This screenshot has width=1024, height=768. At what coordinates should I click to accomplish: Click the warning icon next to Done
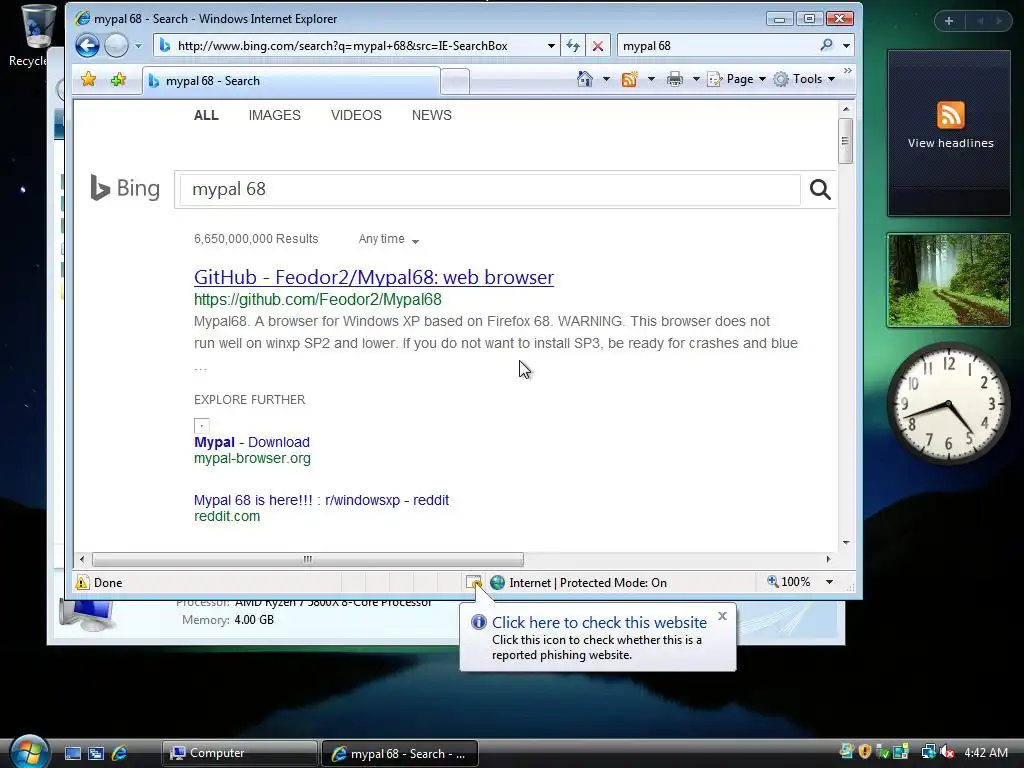pos(82,583)
